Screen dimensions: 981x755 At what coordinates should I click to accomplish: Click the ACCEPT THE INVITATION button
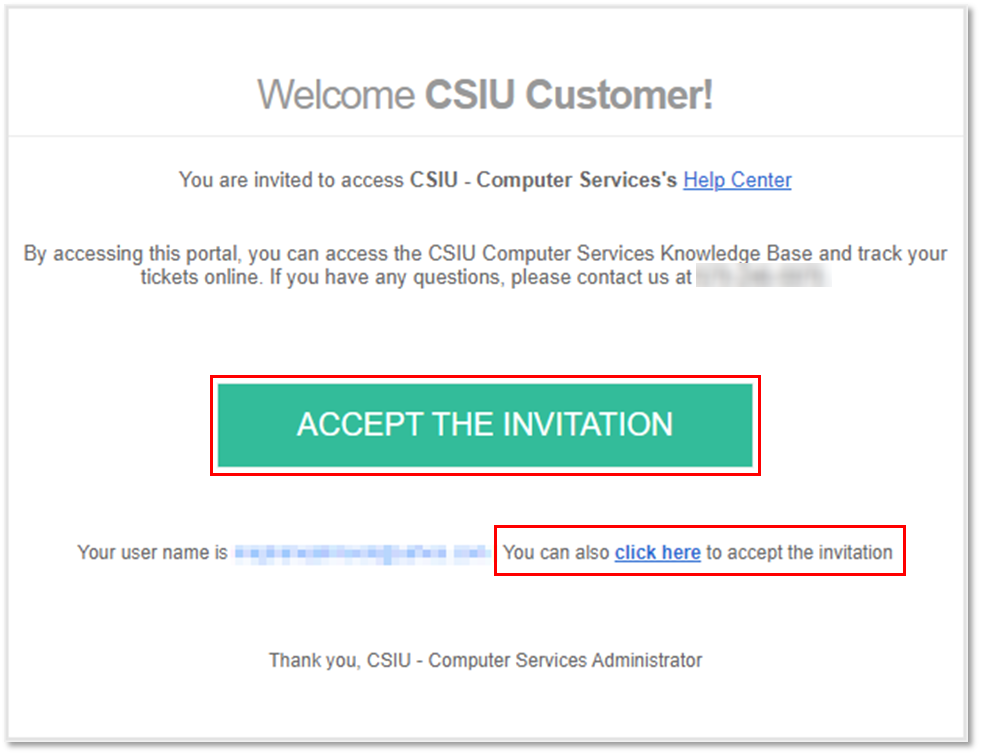coord(485,425)
